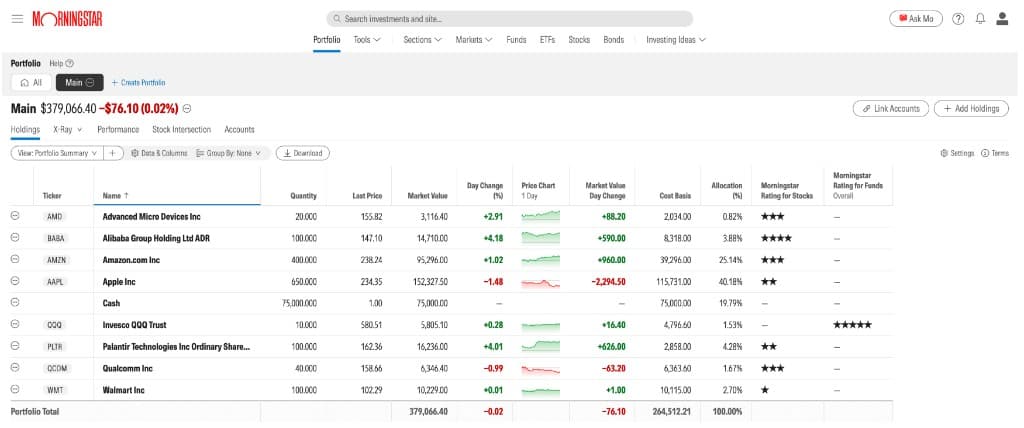Expand the Tools menu
This screenshot has height=428, width=1024.
click(x=366, y=40)
